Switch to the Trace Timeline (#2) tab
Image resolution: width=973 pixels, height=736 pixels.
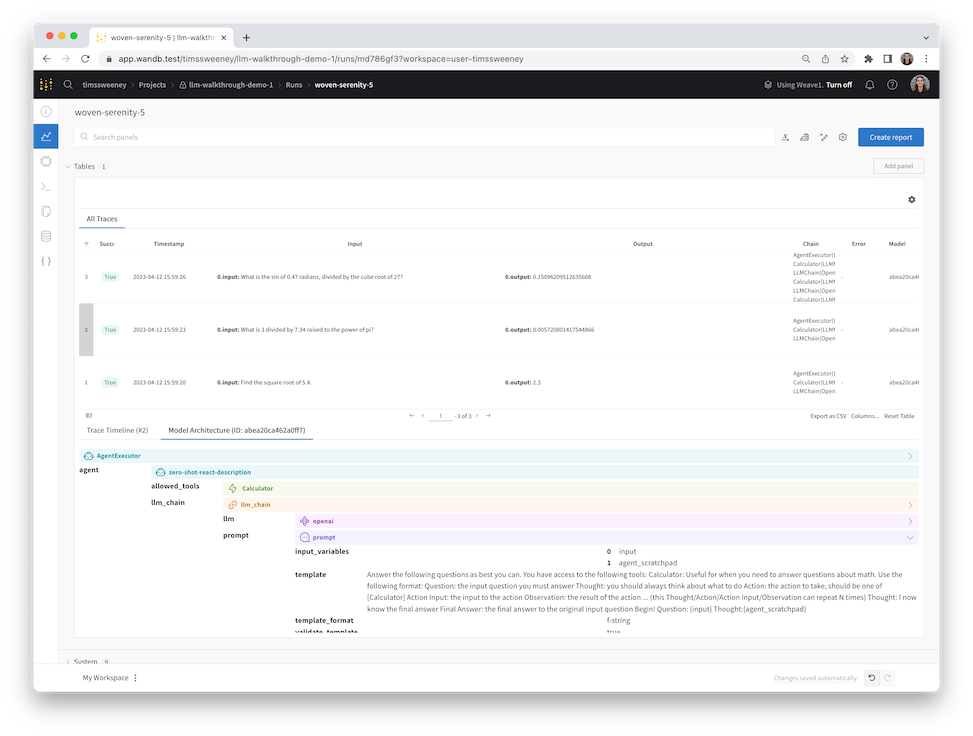(118, 430)
